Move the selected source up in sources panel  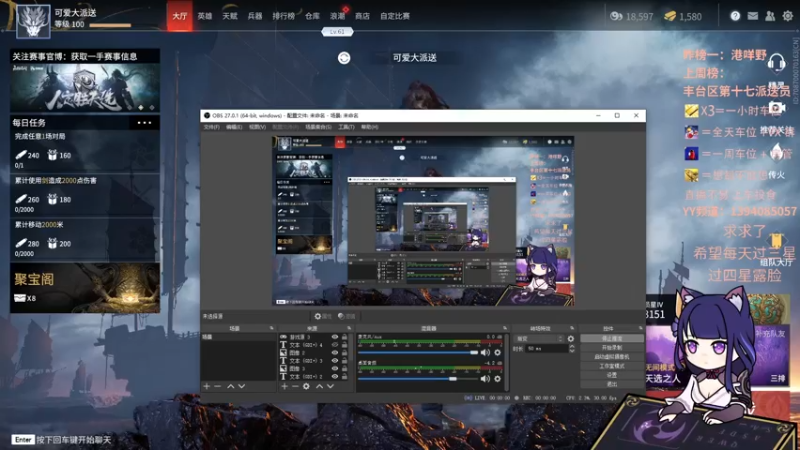point(319,386)
